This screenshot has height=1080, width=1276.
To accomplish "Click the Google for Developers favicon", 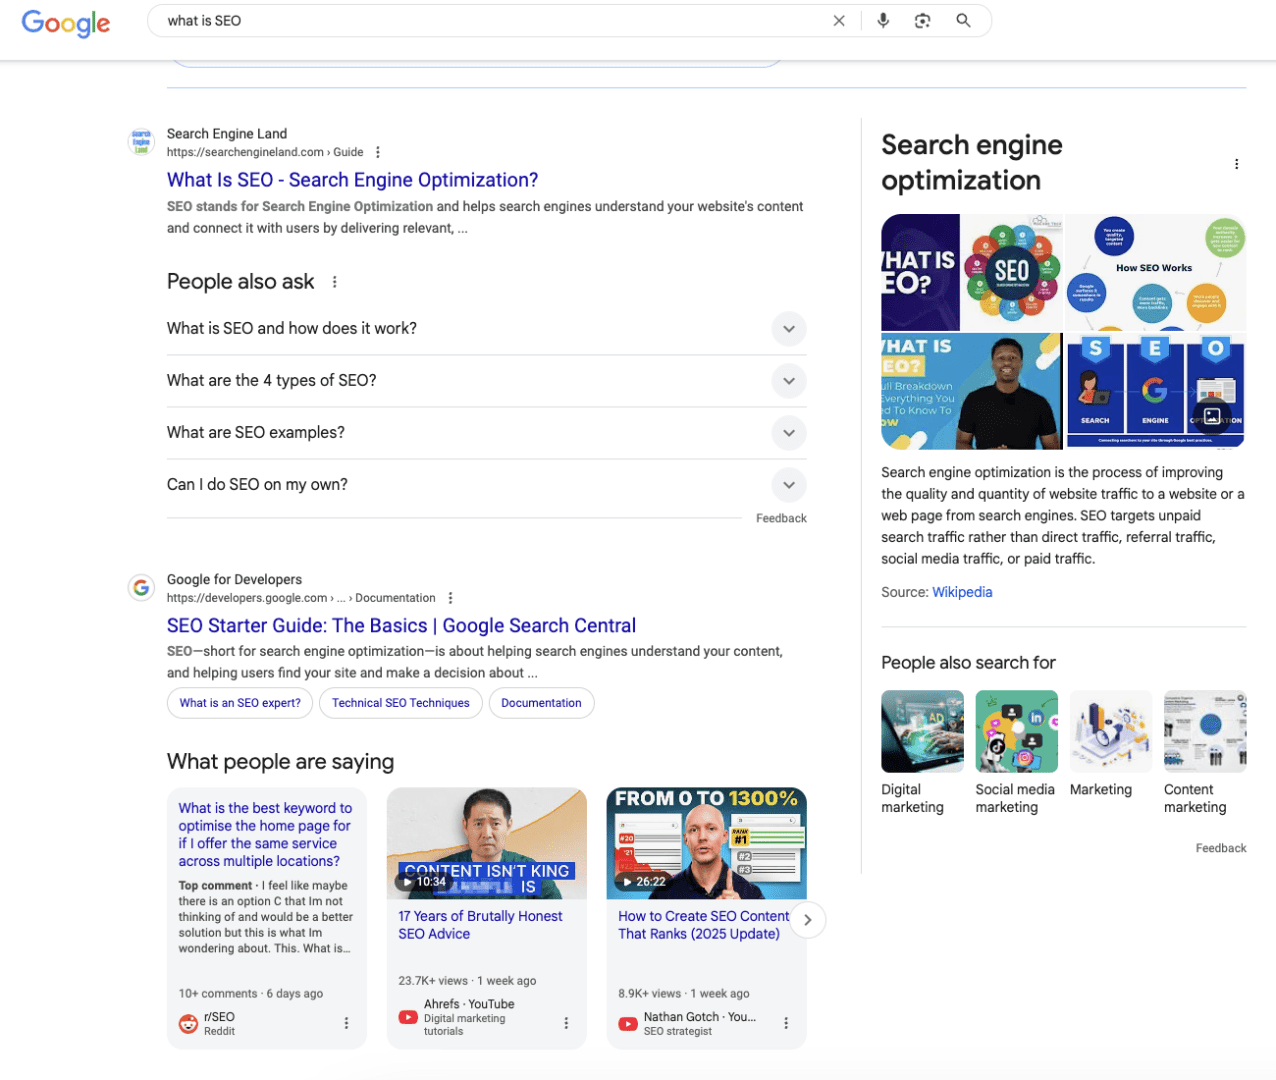I will [x=142, y=588].
